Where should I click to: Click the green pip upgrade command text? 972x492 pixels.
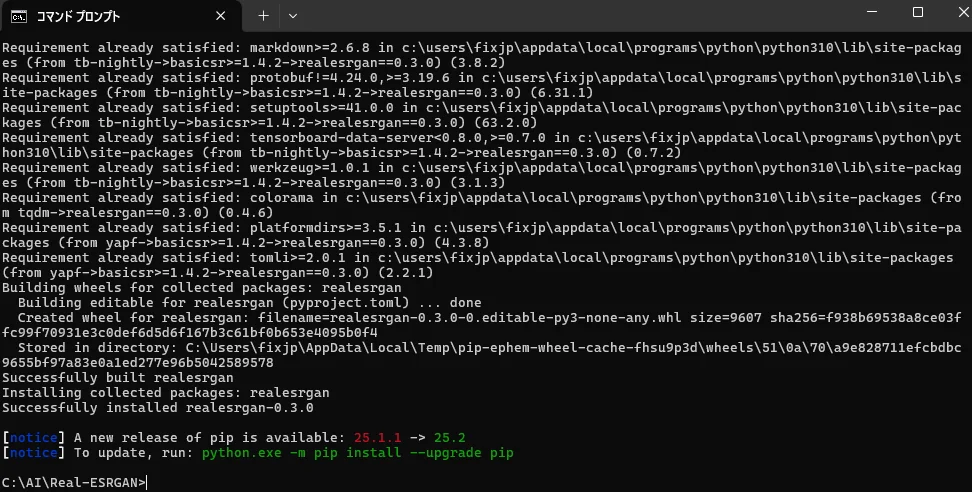[357, 453]
